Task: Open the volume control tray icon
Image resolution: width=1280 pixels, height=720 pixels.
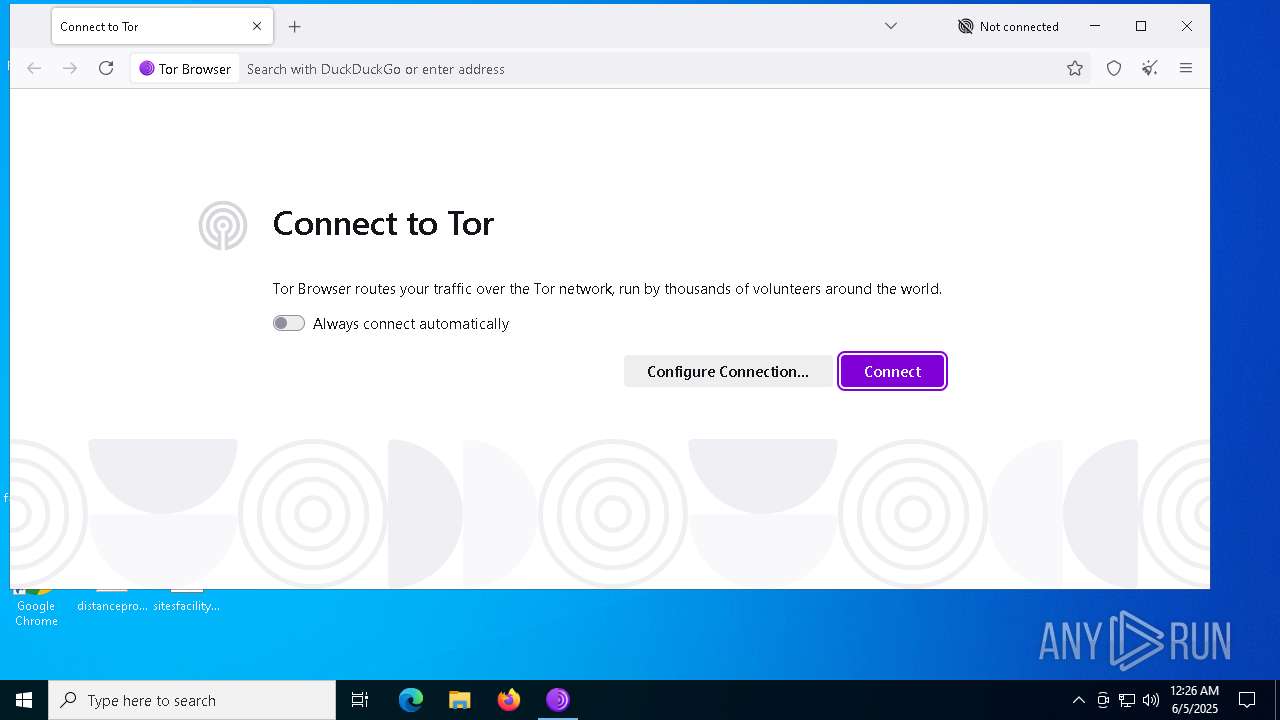Action: pyautogui.click(x=1151, y=700)
